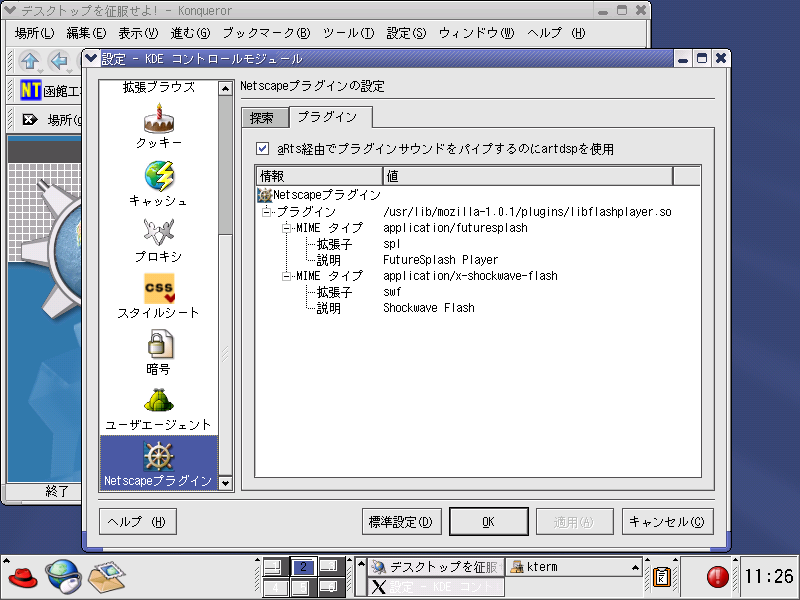This screenshot has height=600, width=800.
Task: Click the module list scroll-down arrow
Action: [x=225, y=483]
